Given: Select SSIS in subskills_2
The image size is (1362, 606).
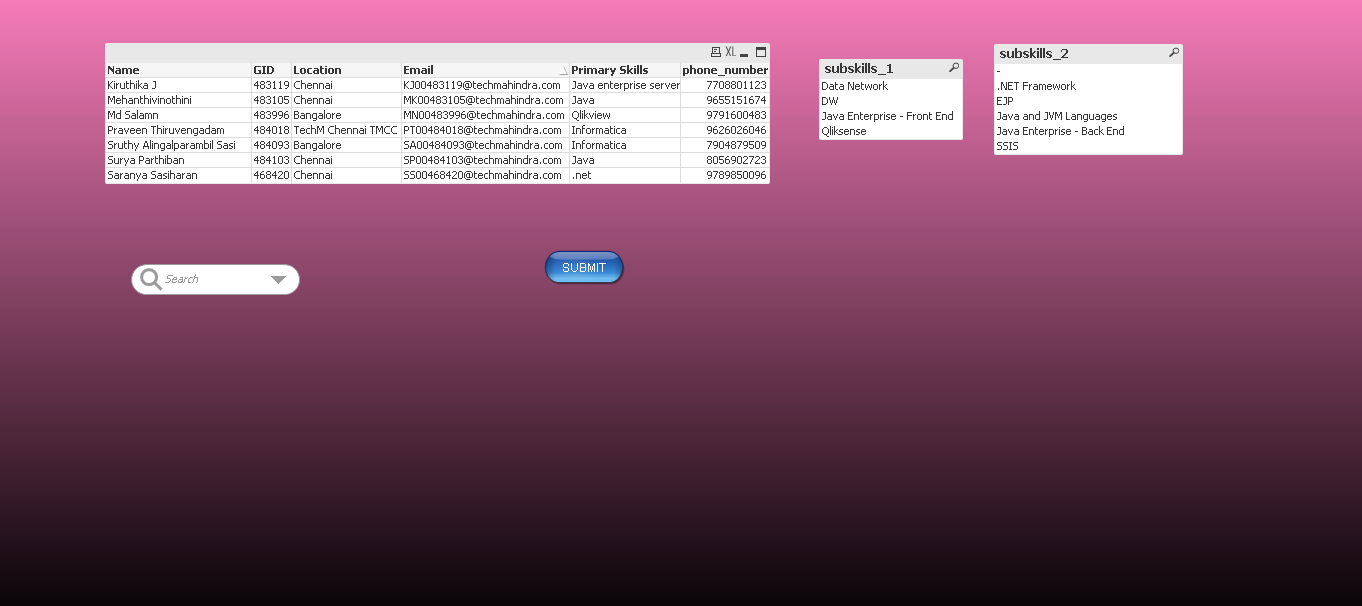Looking at the screenshot, I should (x=1088, y=146).
